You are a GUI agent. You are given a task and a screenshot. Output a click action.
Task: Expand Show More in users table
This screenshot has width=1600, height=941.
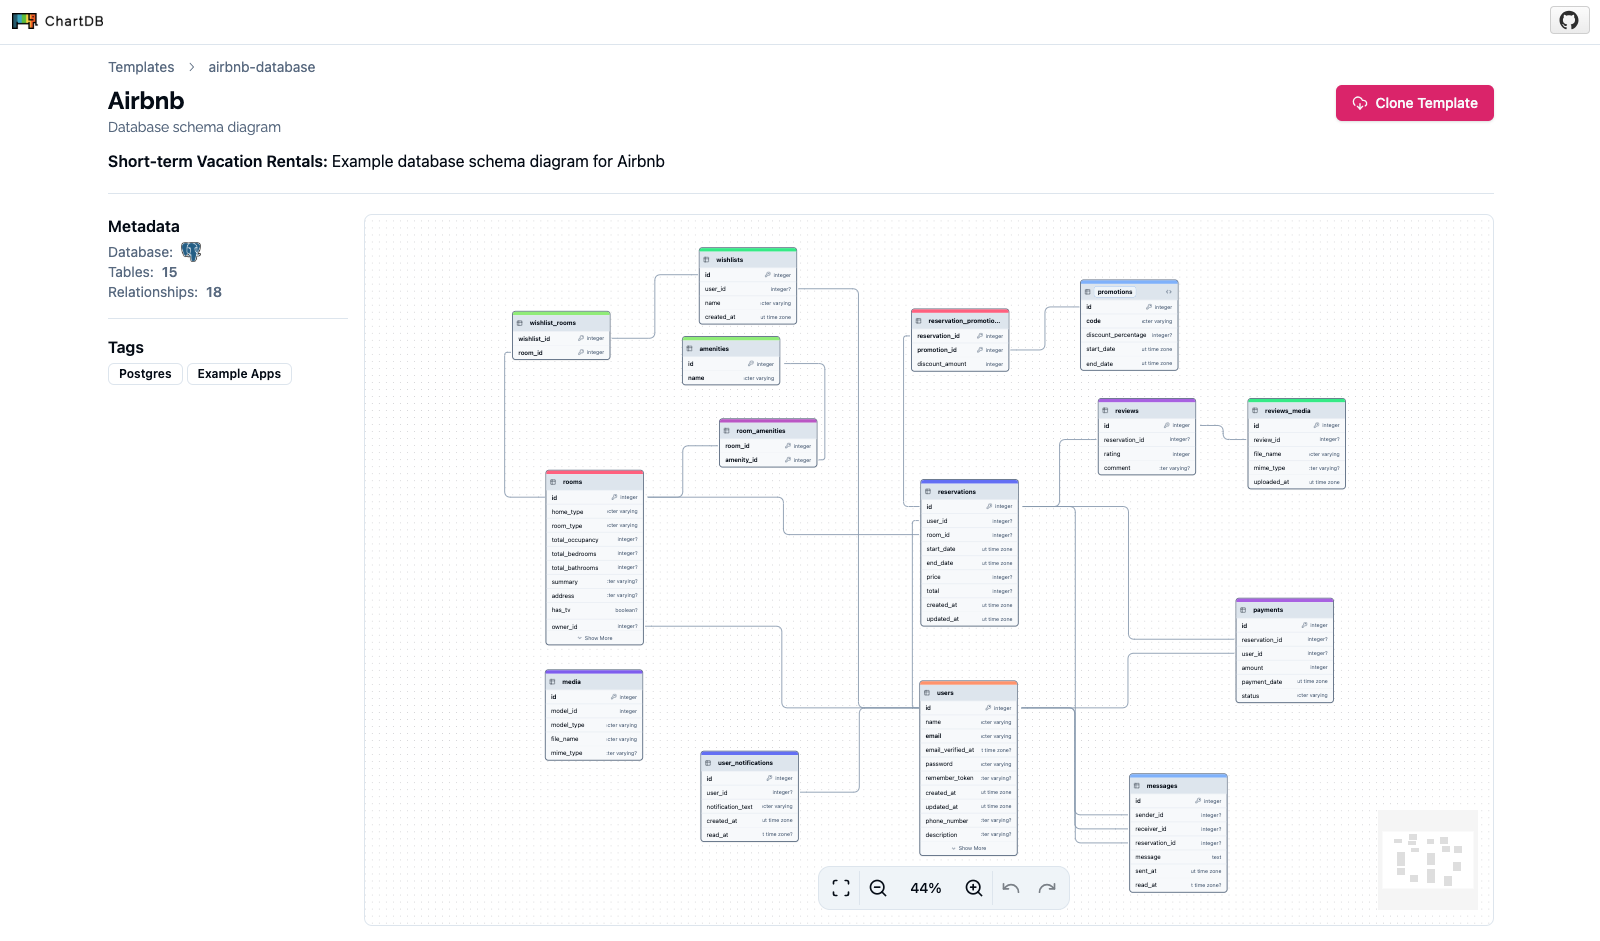(x=968, y=848)
